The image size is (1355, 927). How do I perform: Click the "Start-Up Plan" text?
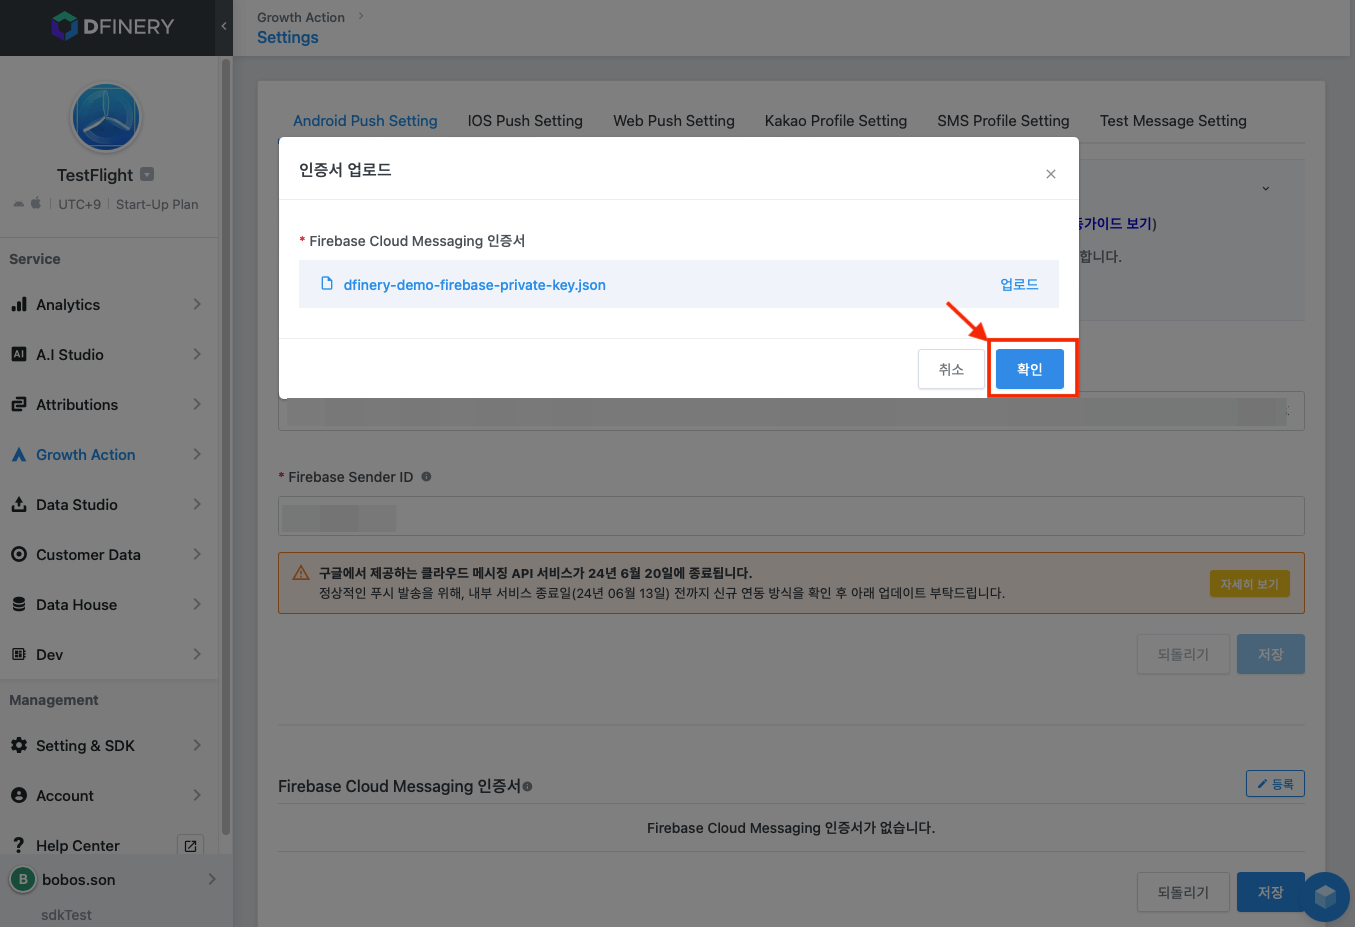pos(157,204)
